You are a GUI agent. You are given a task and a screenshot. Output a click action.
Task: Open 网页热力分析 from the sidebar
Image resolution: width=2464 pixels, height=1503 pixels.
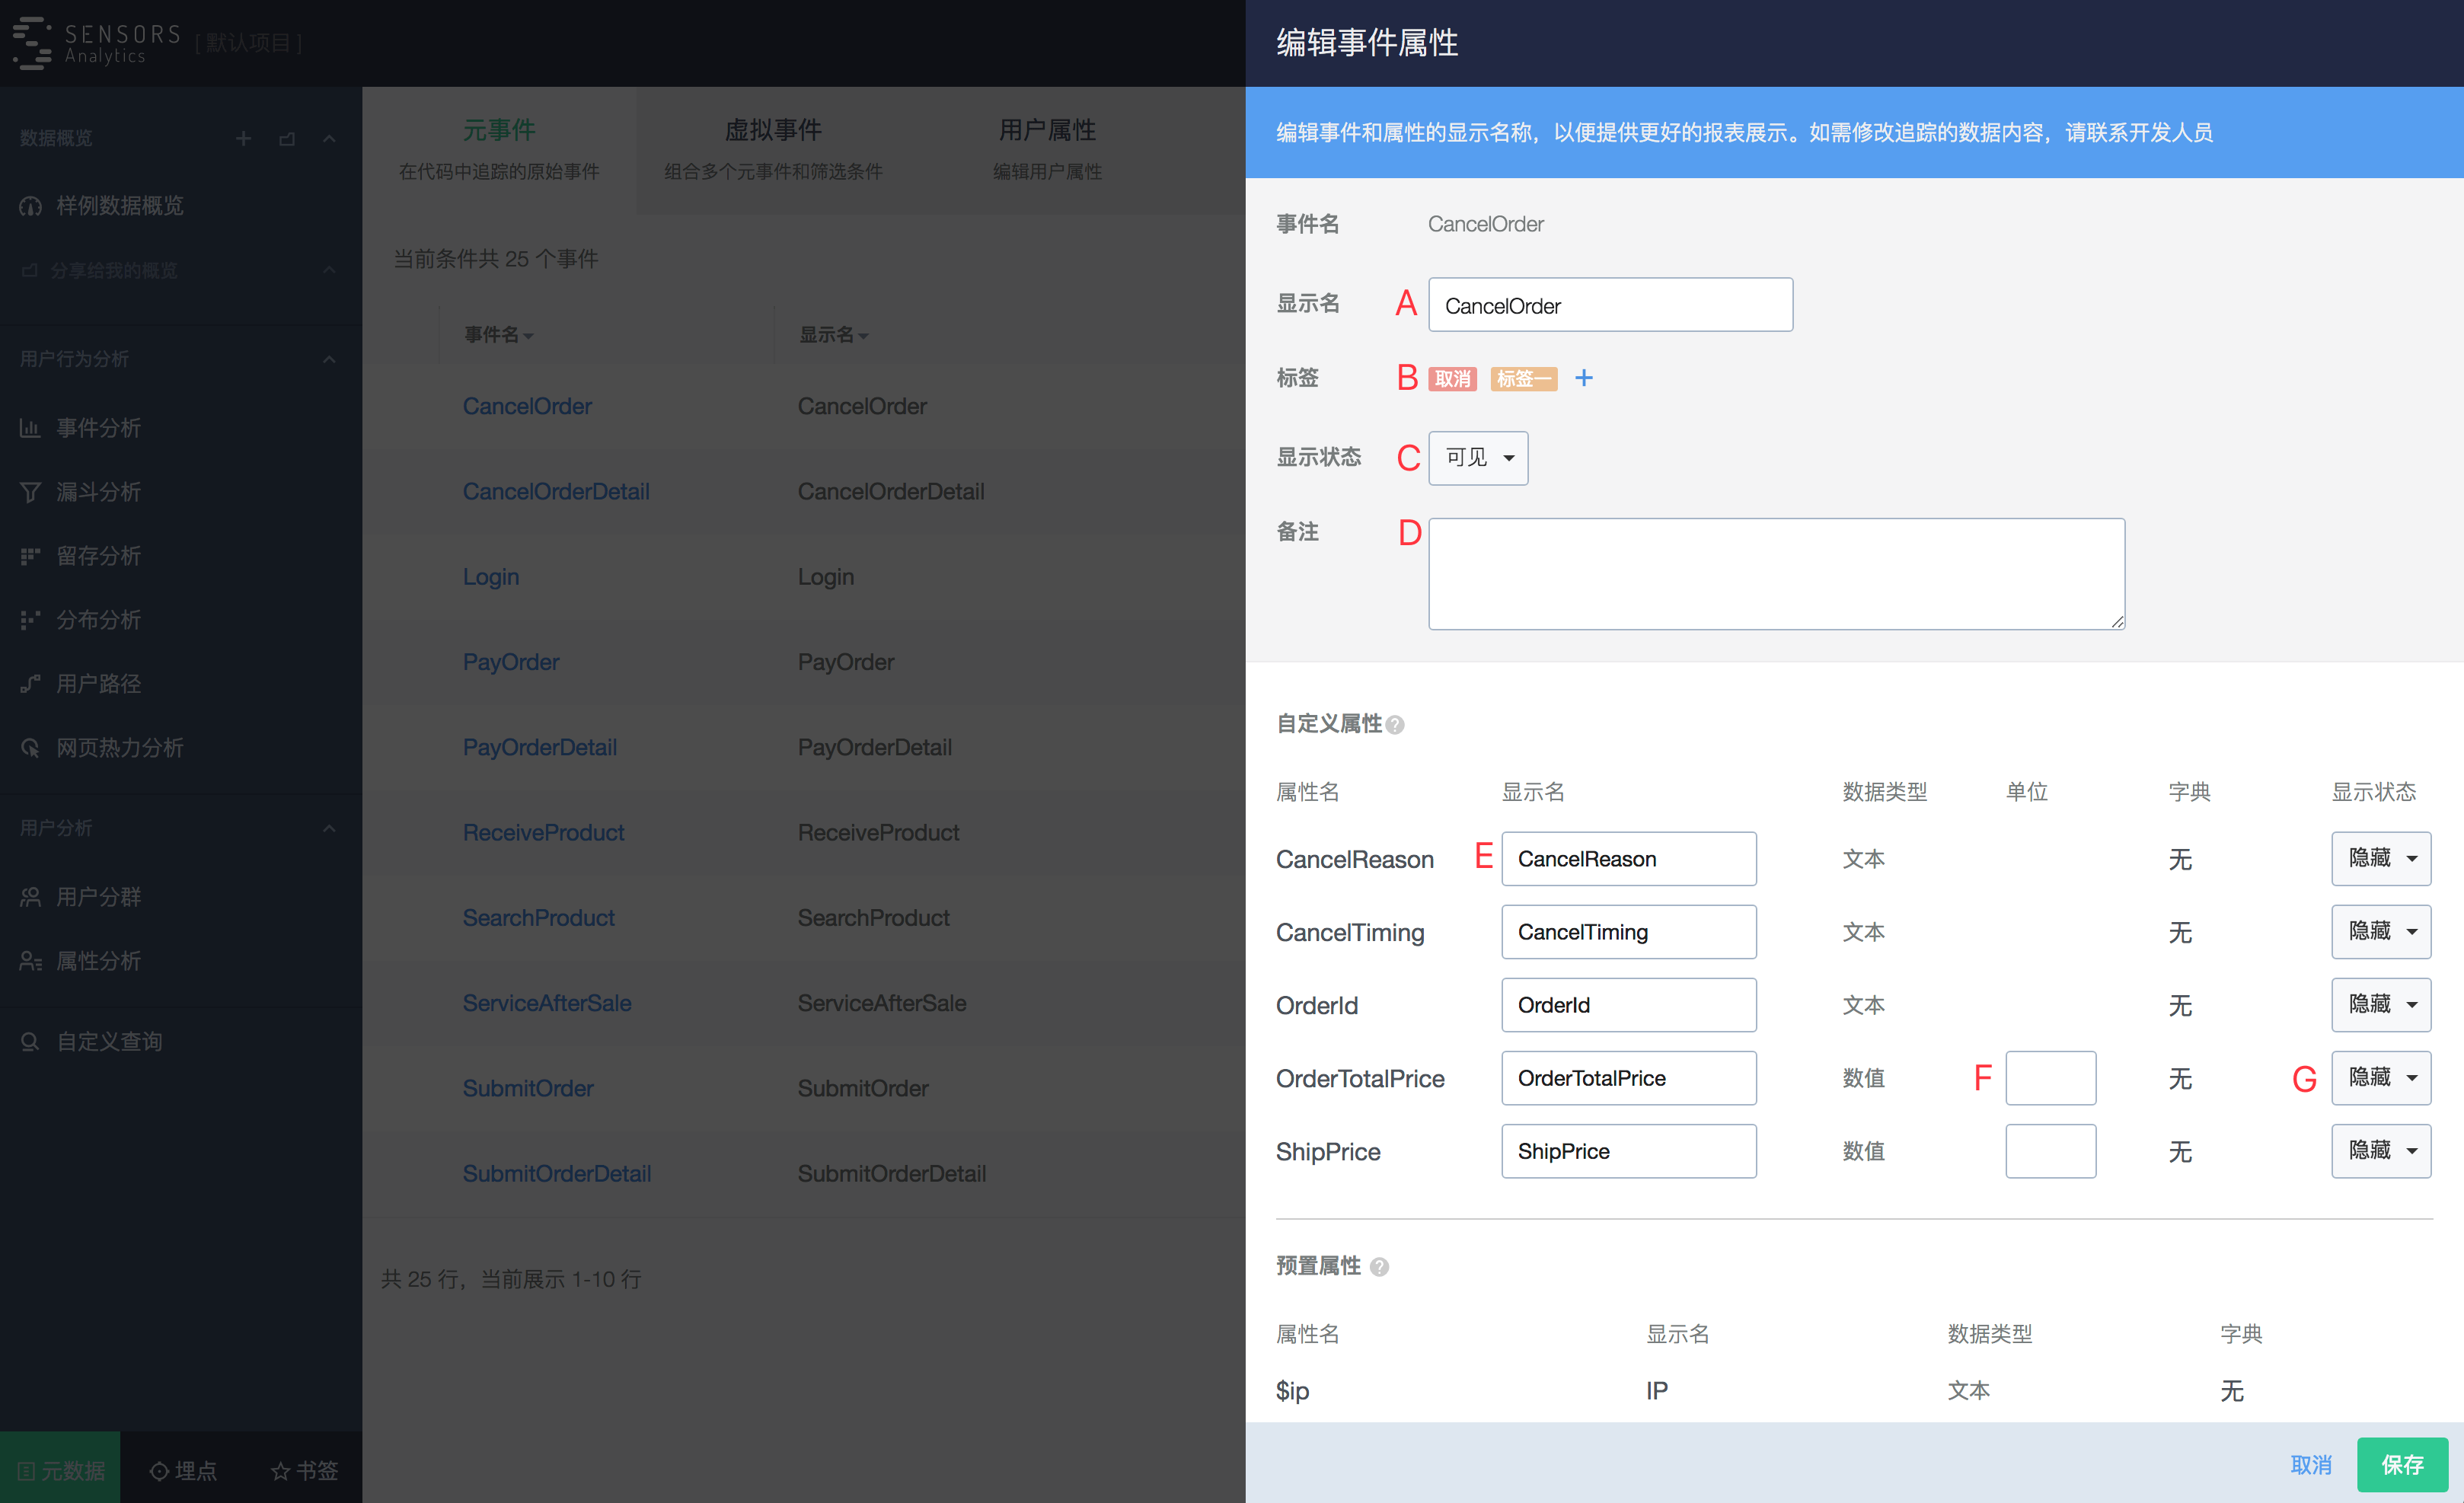(x=120, y=748)
